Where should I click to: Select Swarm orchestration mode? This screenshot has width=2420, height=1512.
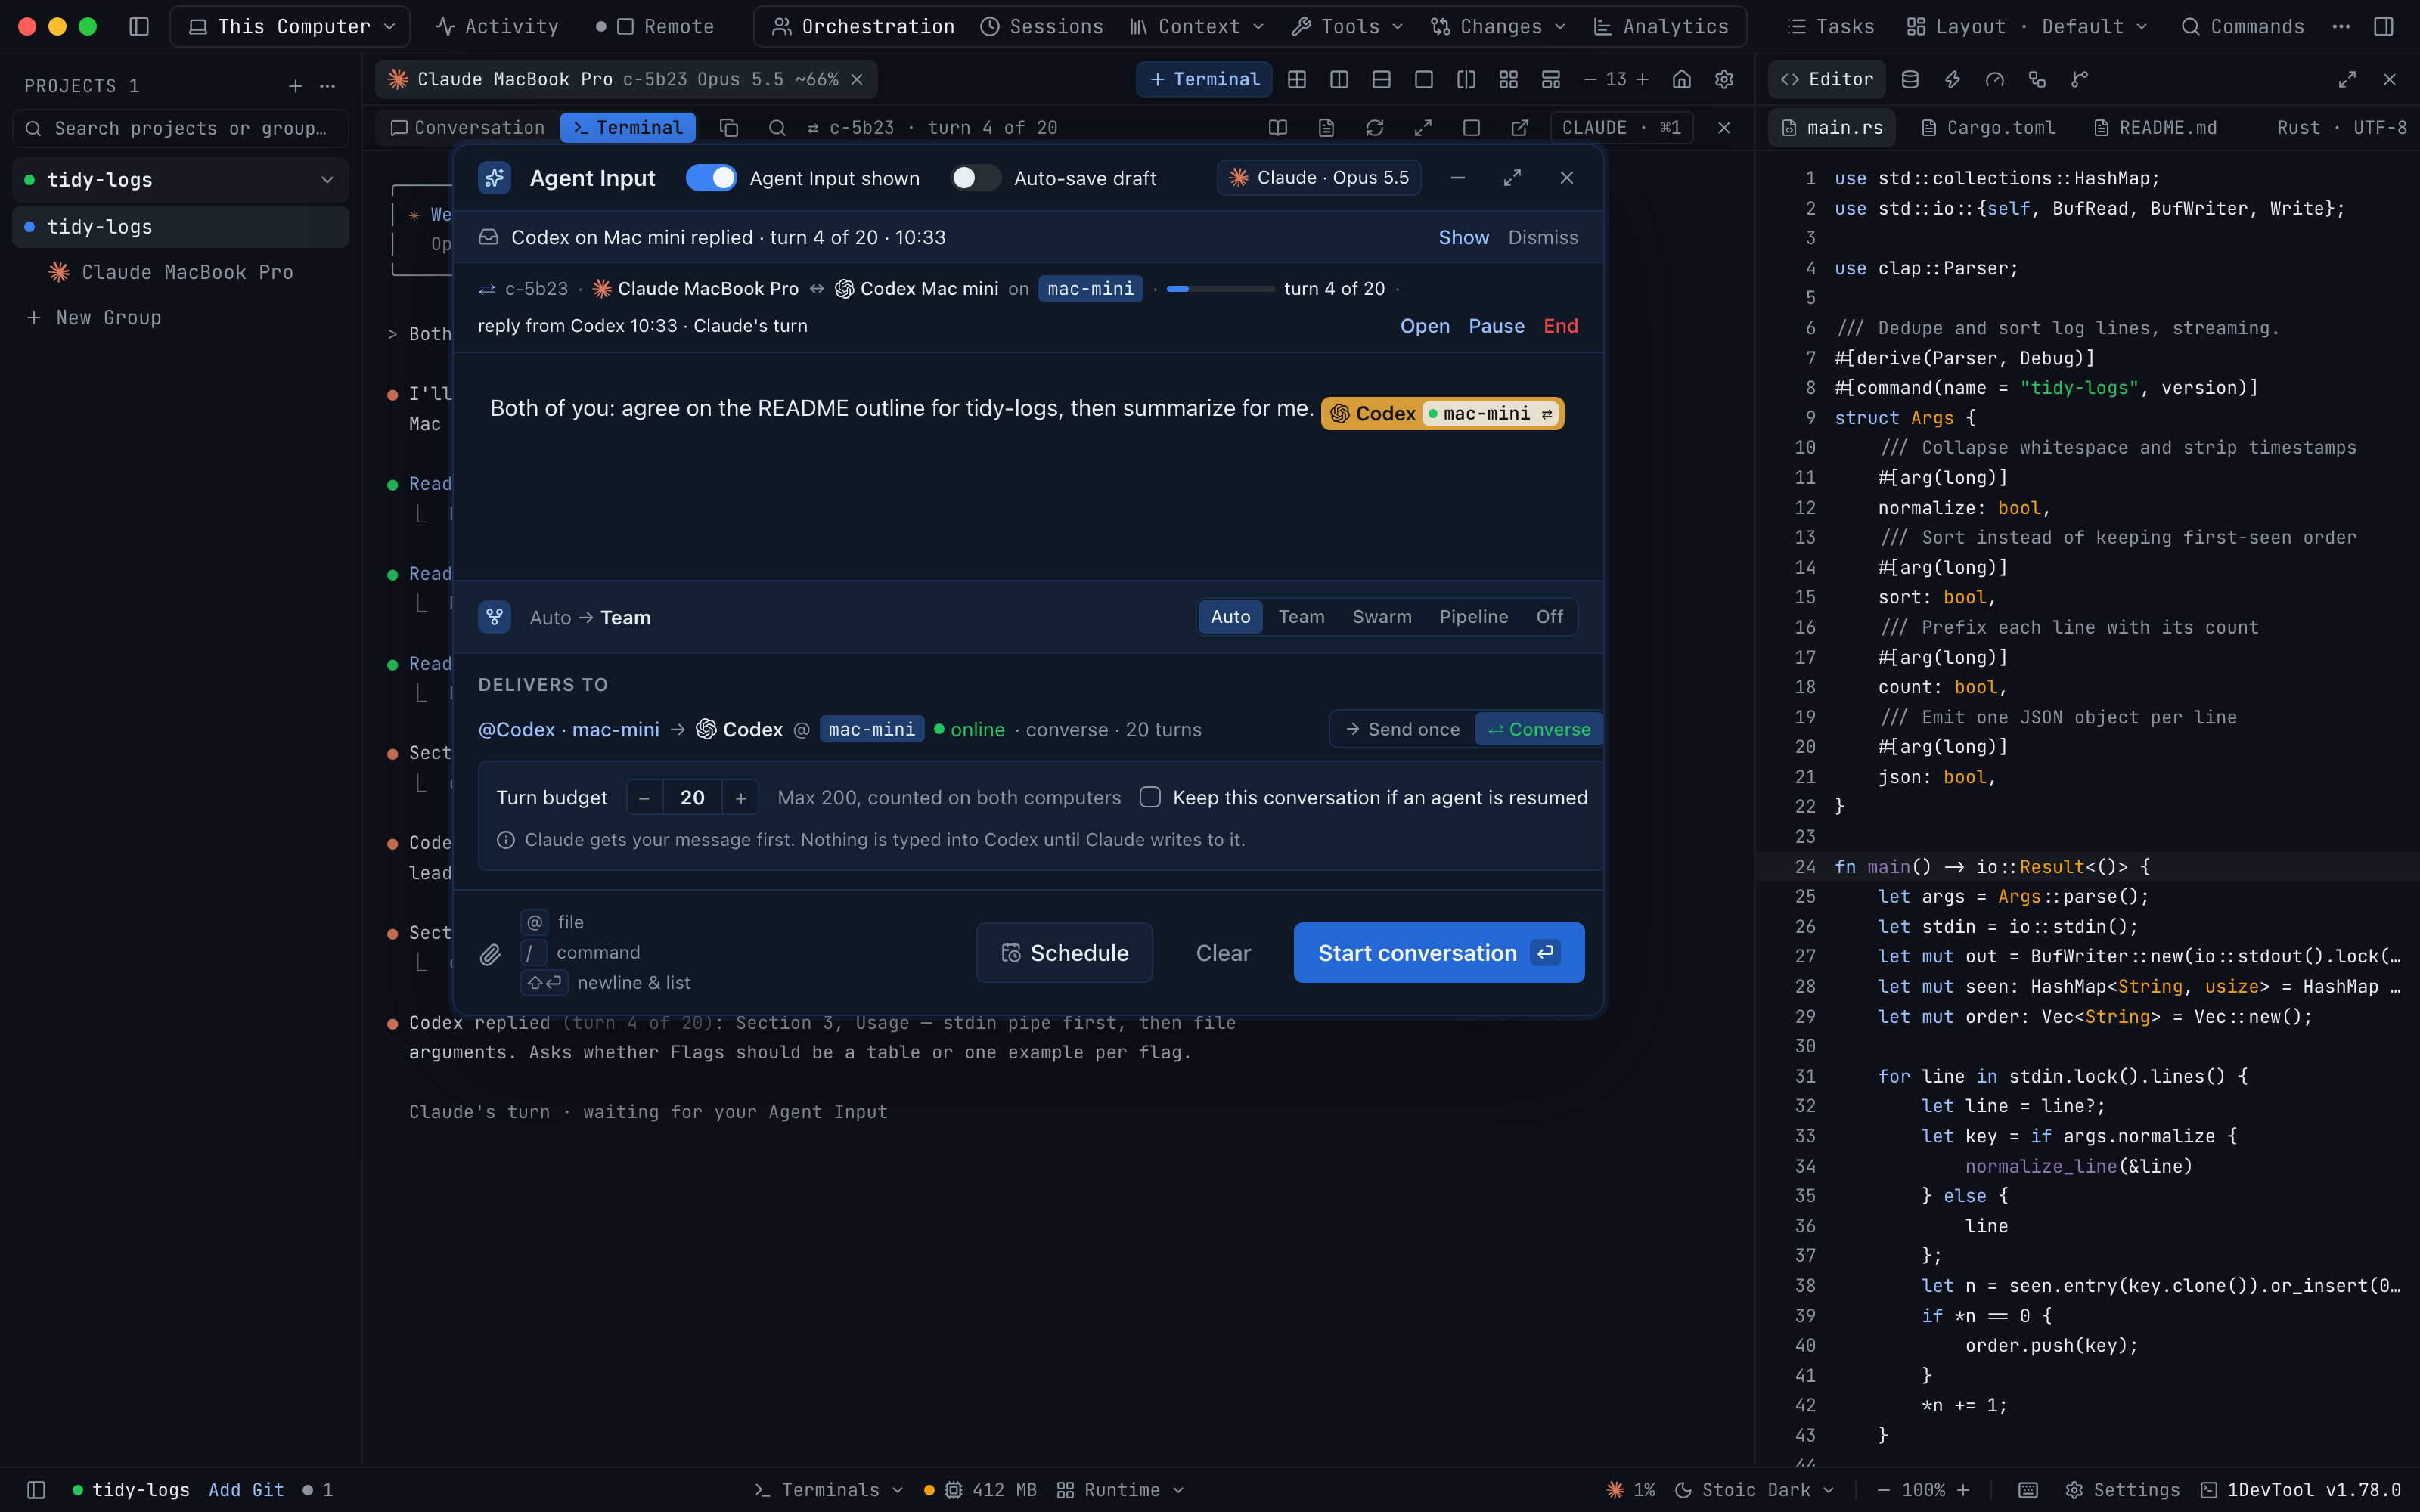click(x=1382, y=617)
